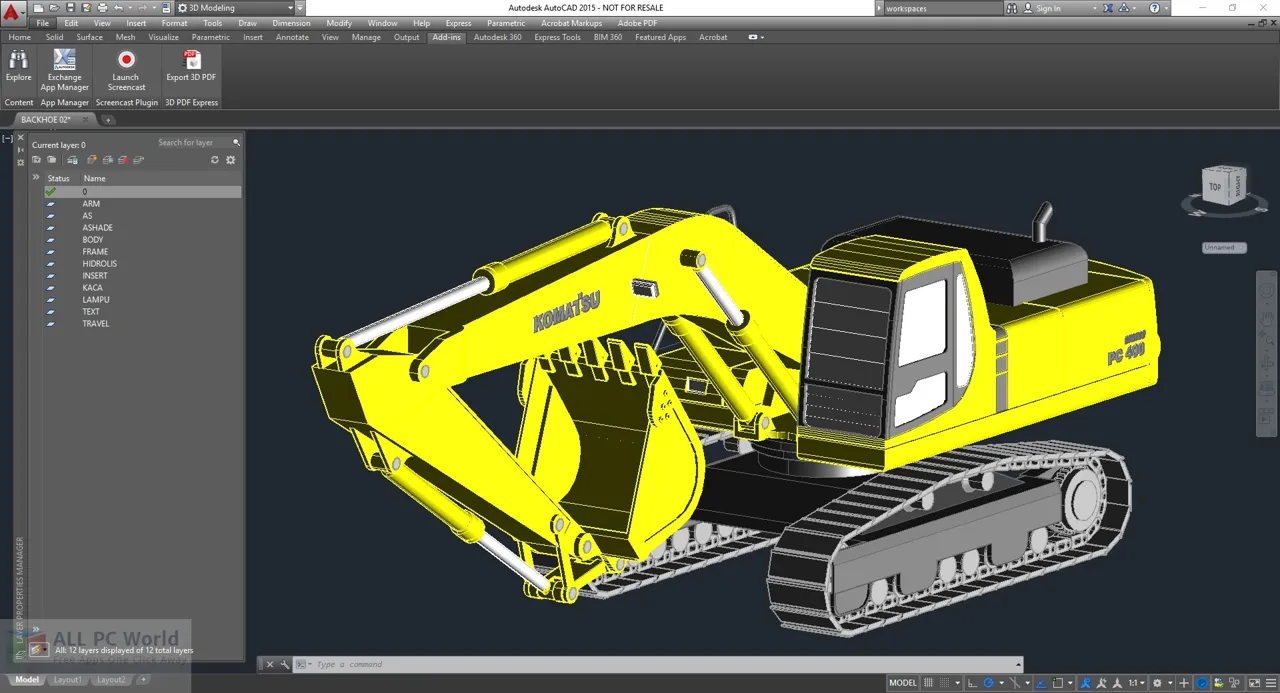Open status bar Customization menu icon

click(1271, 683)
